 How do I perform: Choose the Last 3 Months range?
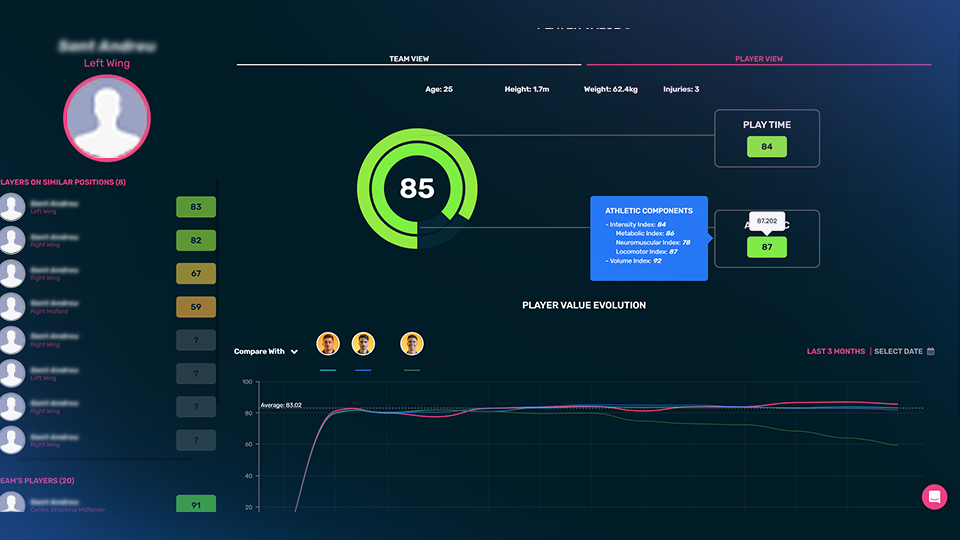tap(836, 352)
